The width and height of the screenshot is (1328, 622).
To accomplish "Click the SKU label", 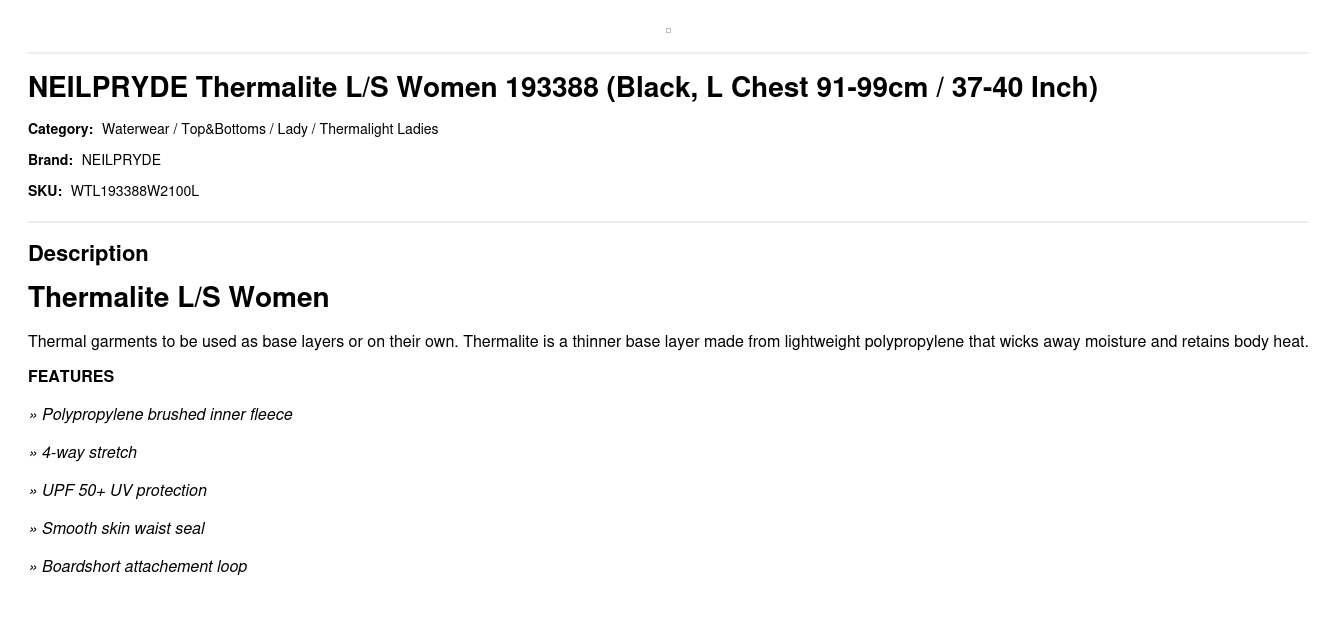I will click(45, 191).
